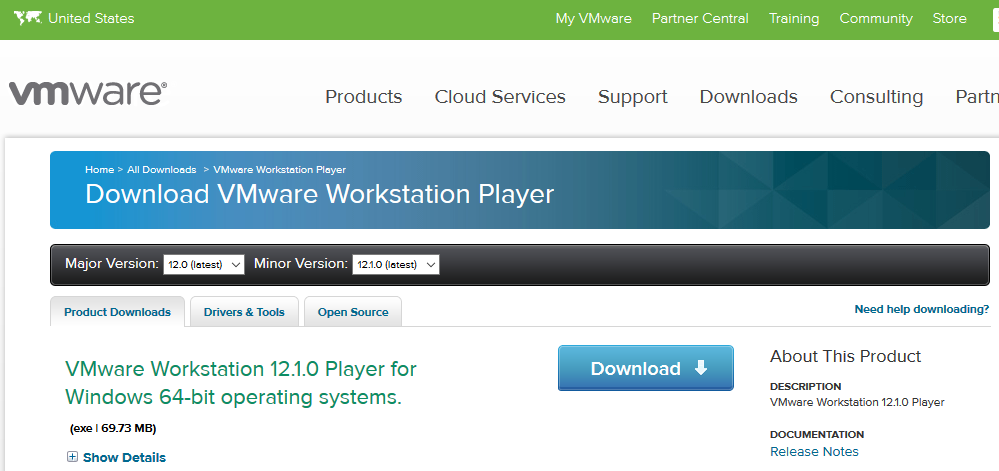Open the My VMware link
The width and height of the screenshot is (999, 471).
coord(594,18)
